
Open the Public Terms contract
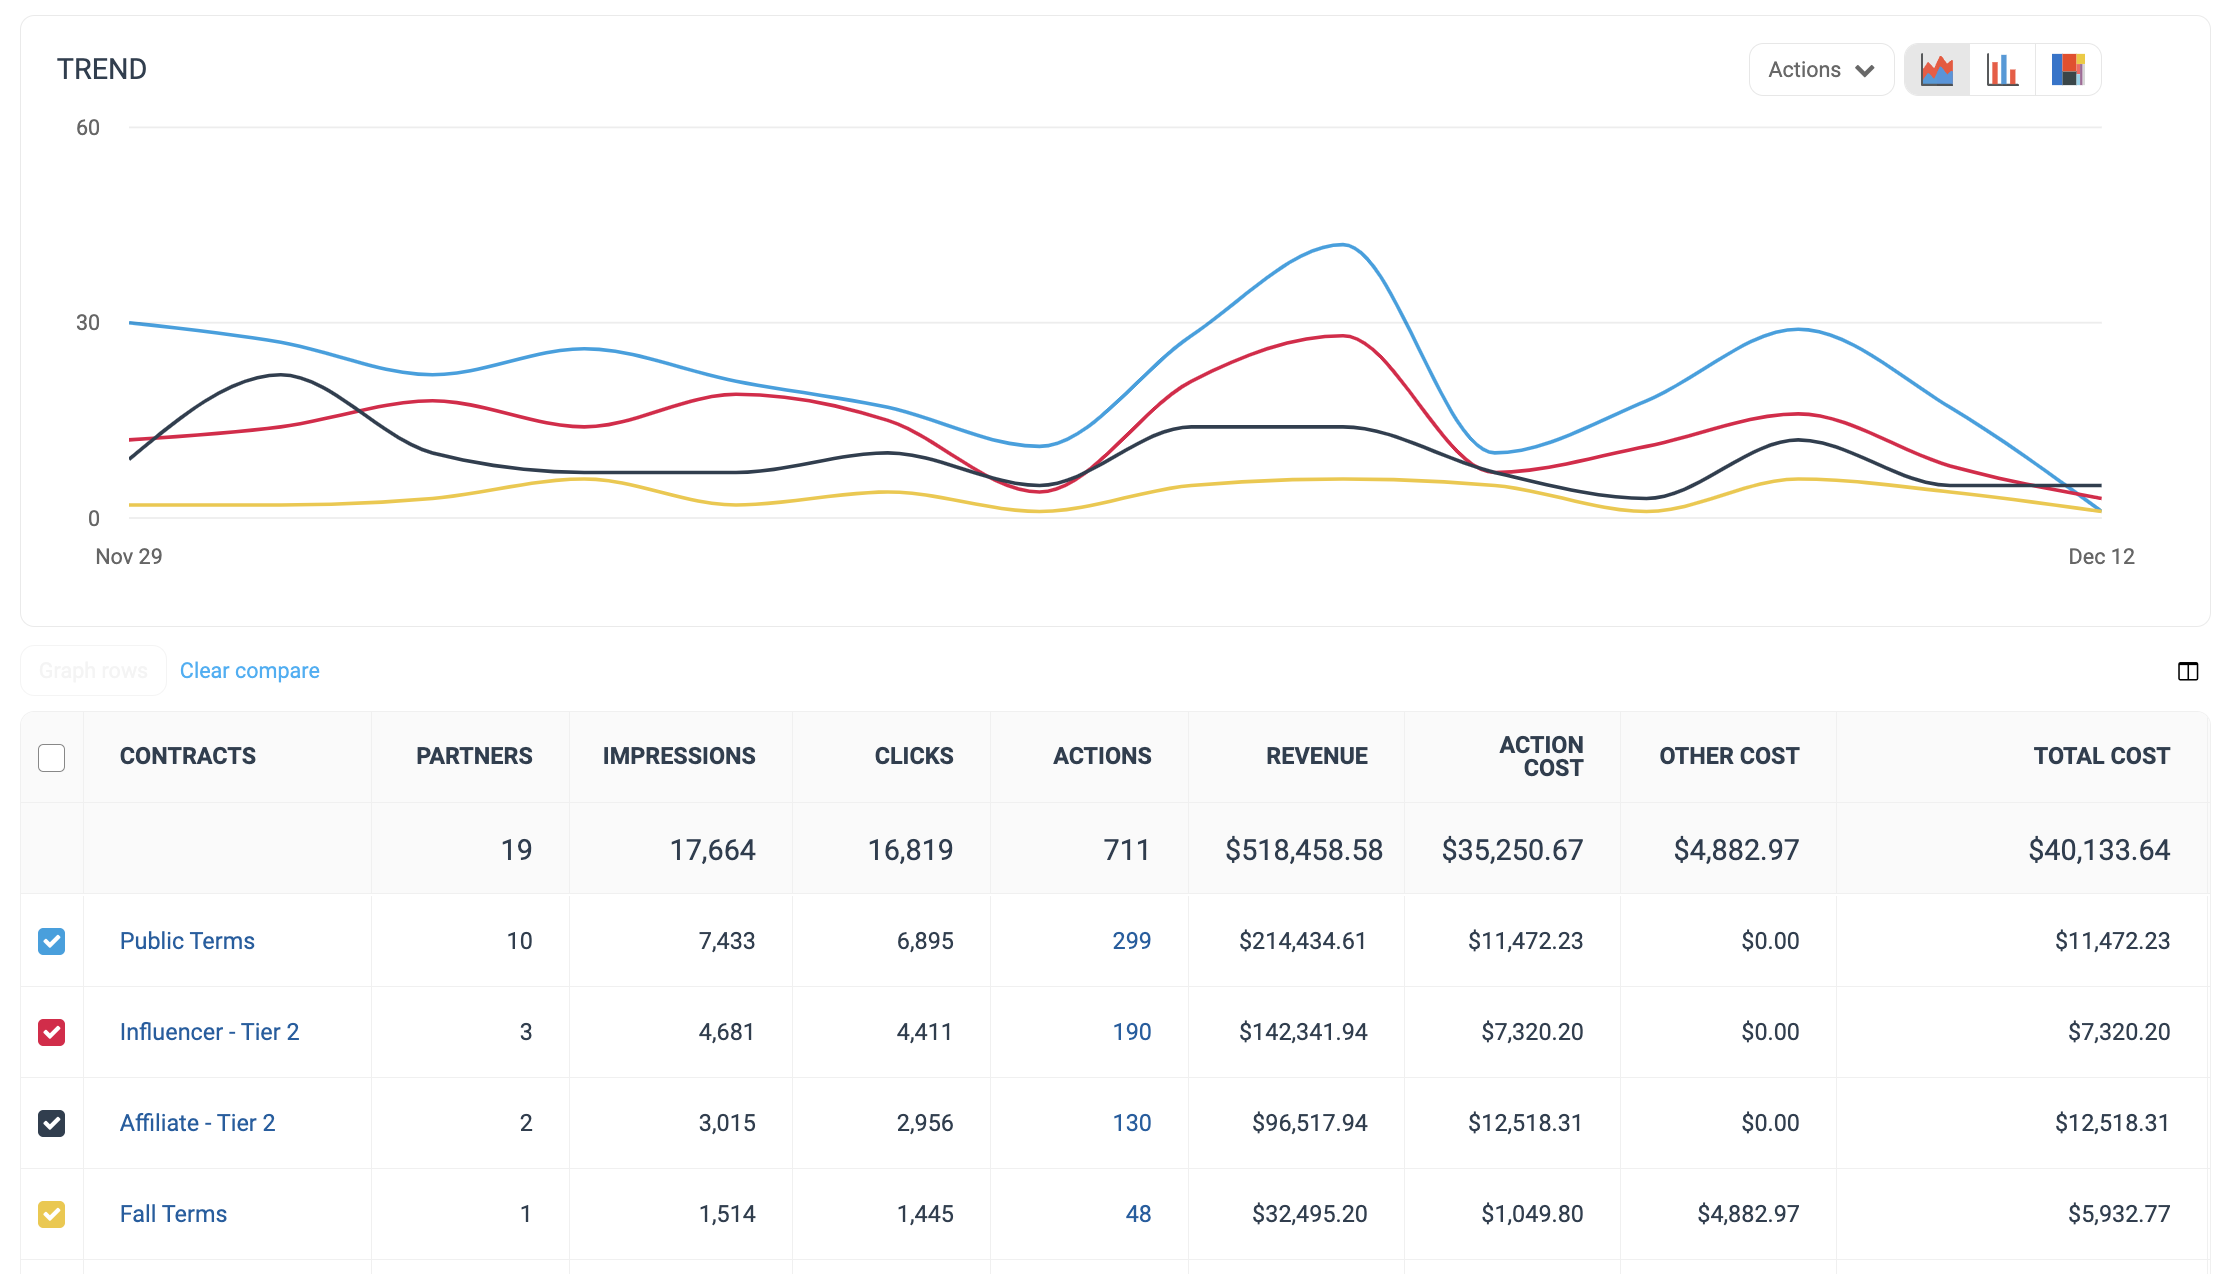coord(187,941)
